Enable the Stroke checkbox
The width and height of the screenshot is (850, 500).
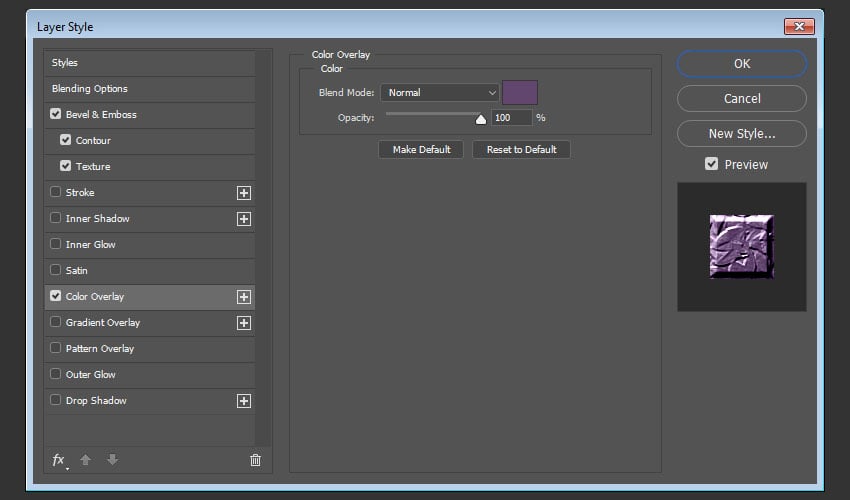(x=55, y=192)
